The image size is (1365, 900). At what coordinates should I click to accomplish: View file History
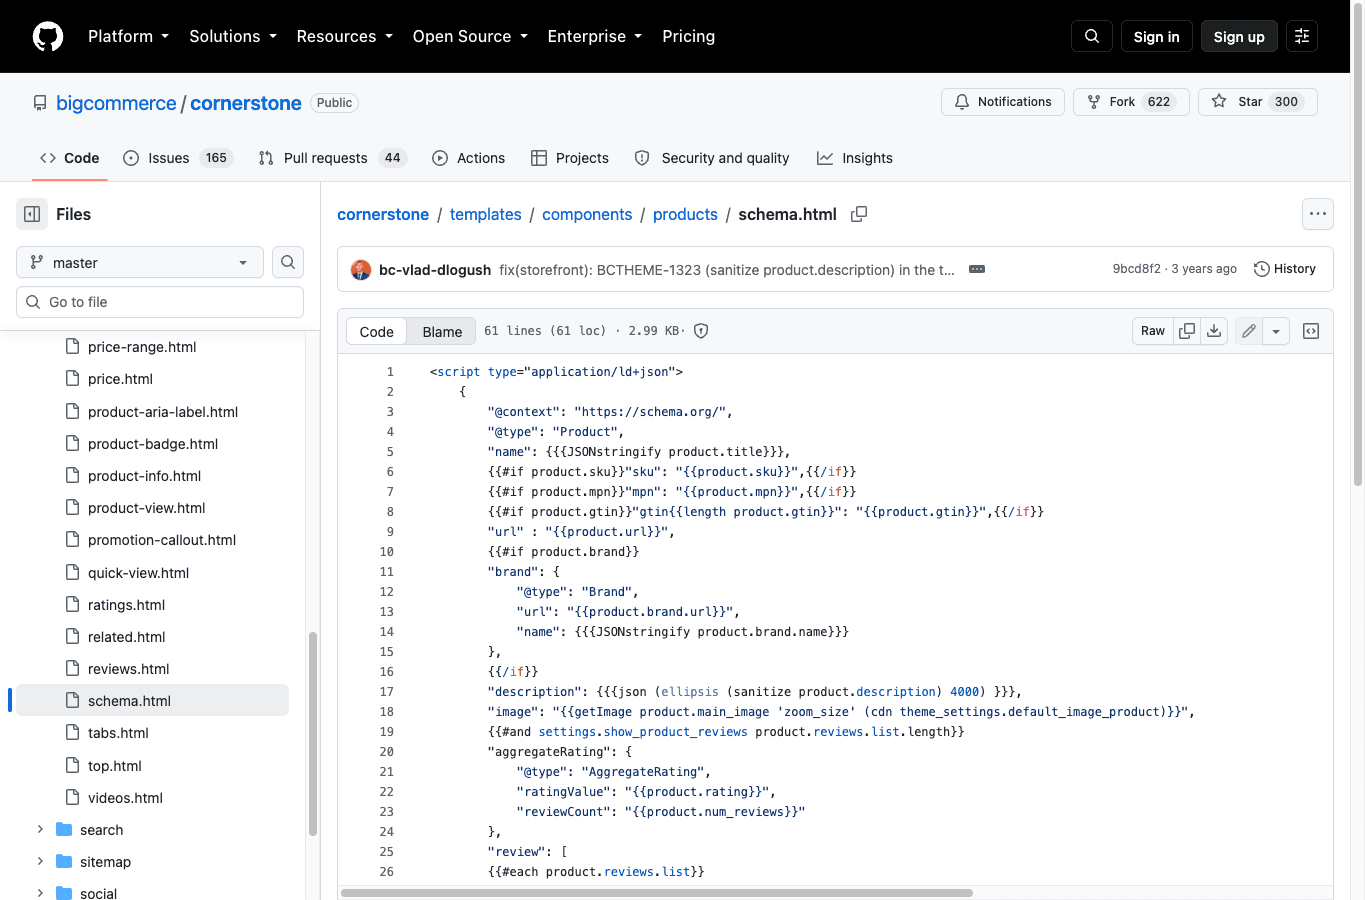(x=1285, y=269)
